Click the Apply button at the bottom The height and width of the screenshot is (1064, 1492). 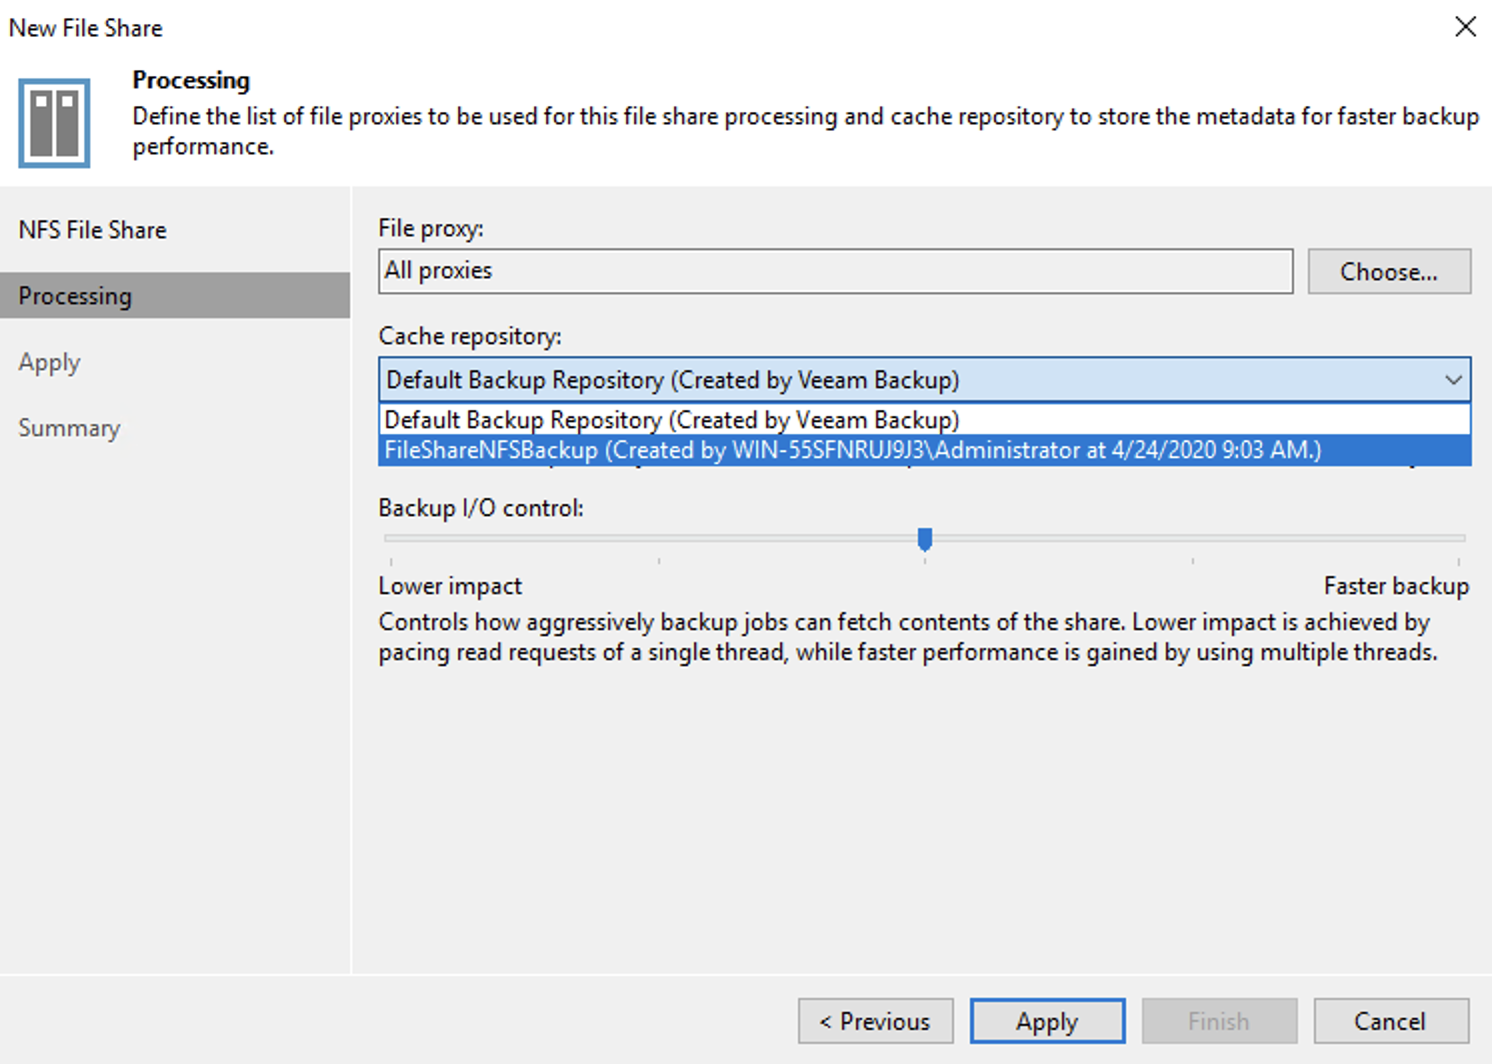pyautogui.click(x=1047, y=1021)
